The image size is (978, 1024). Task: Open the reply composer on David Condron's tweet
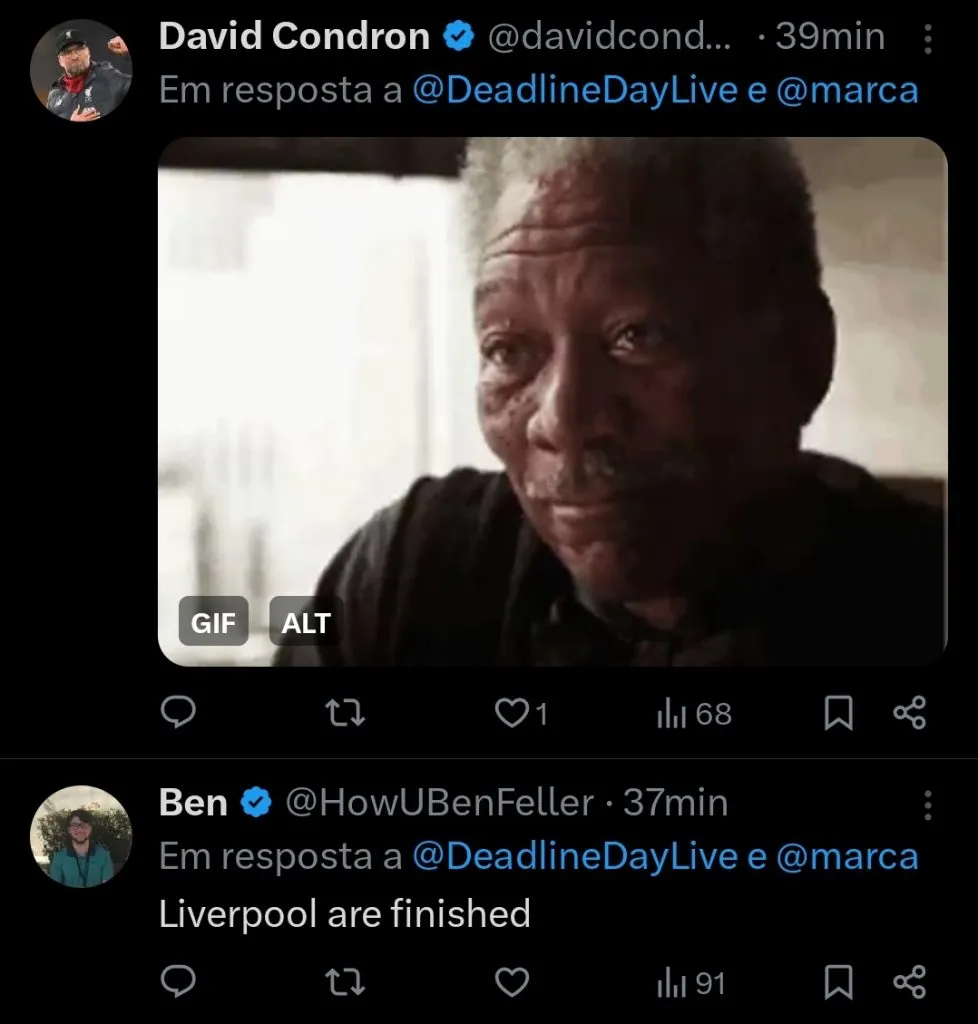click(180, 713)
